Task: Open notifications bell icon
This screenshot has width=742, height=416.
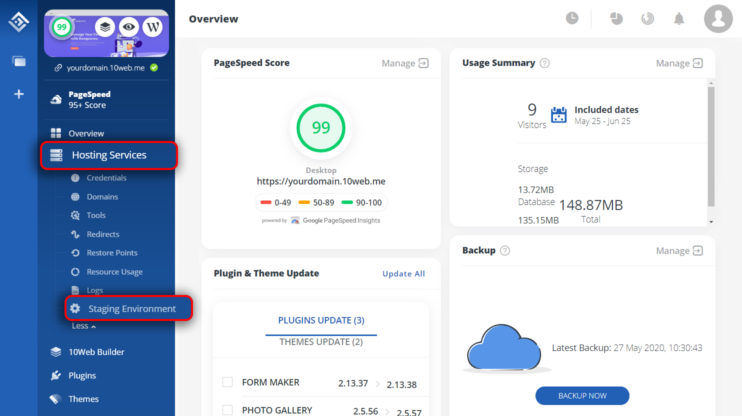Action: click(x=679, y=18)
